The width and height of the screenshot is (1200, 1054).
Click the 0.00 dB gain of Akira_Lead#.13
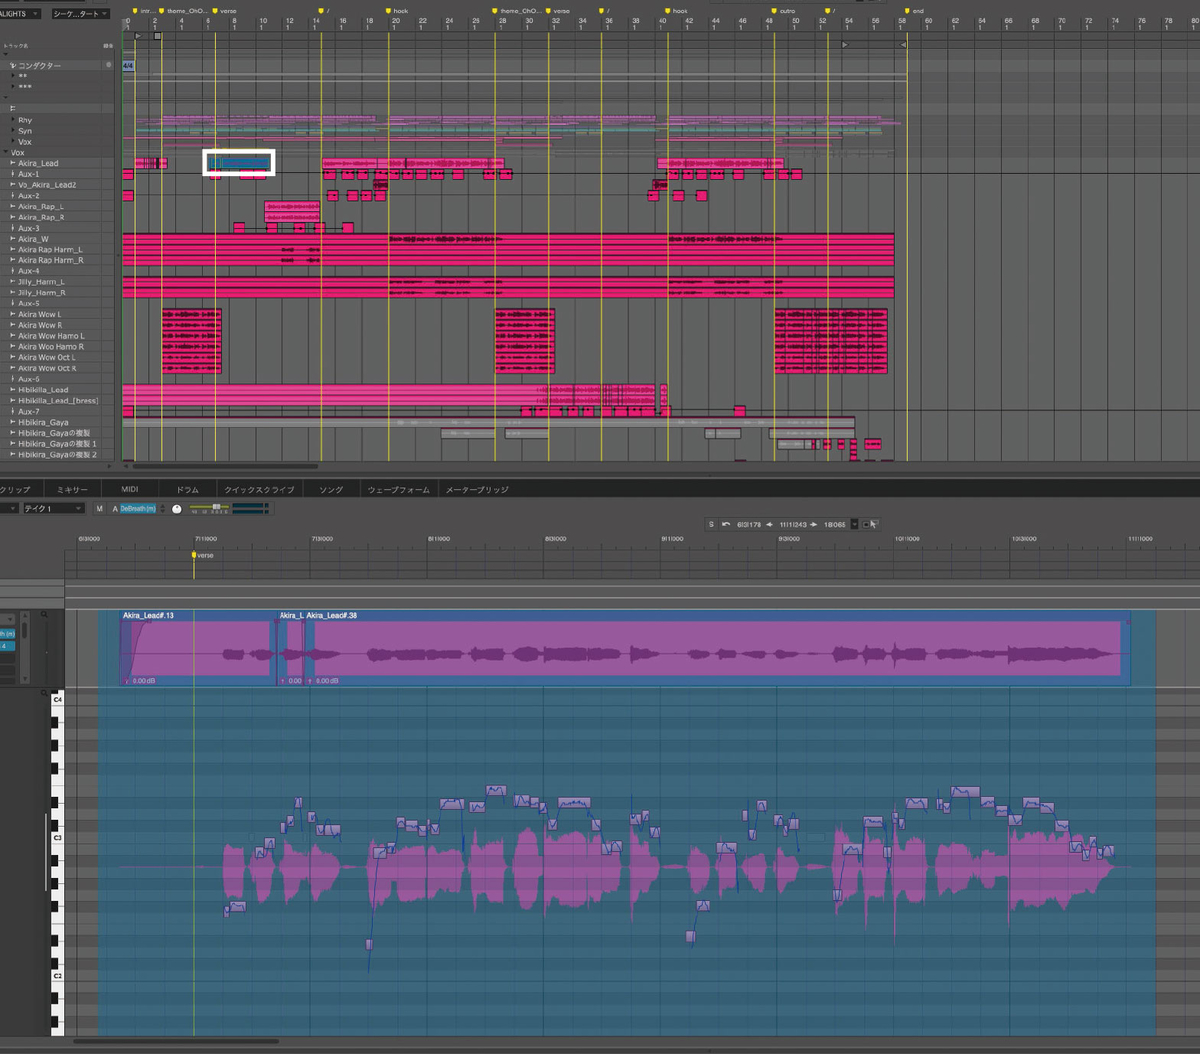(x=143, y=681)
